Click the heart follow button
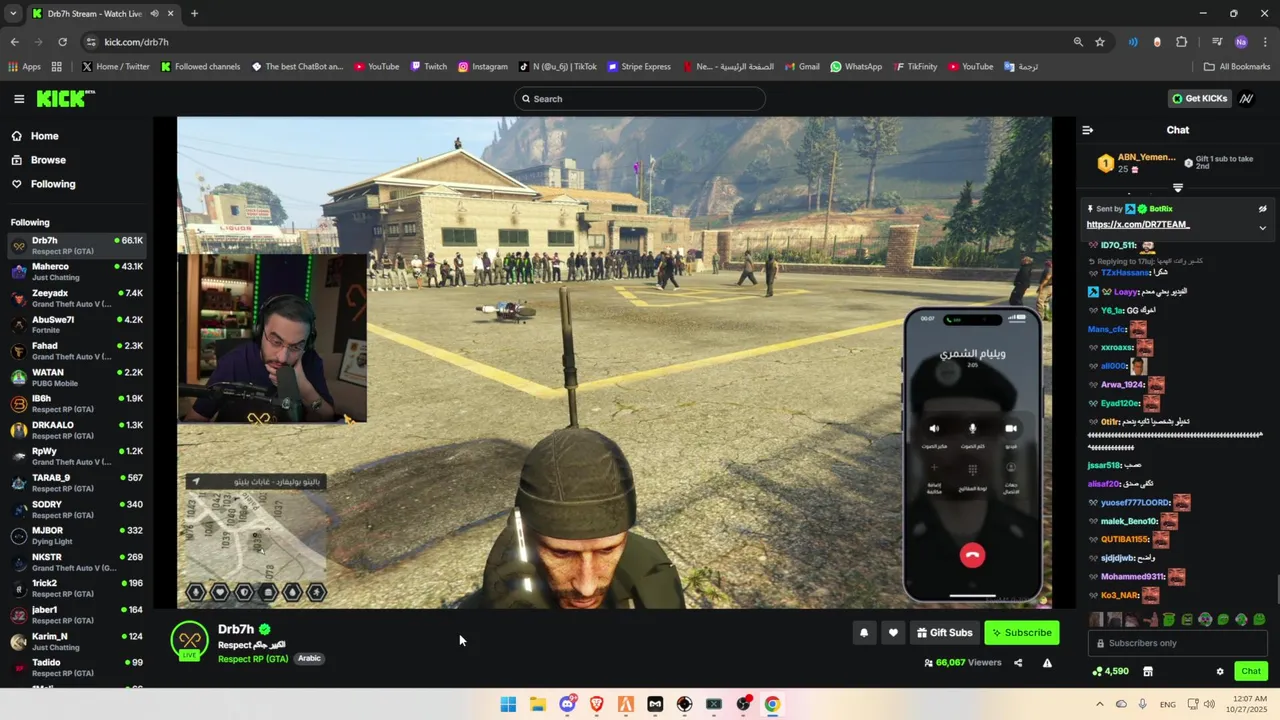The height and width of the screenshot is (720, 1280). coord(894,633)
